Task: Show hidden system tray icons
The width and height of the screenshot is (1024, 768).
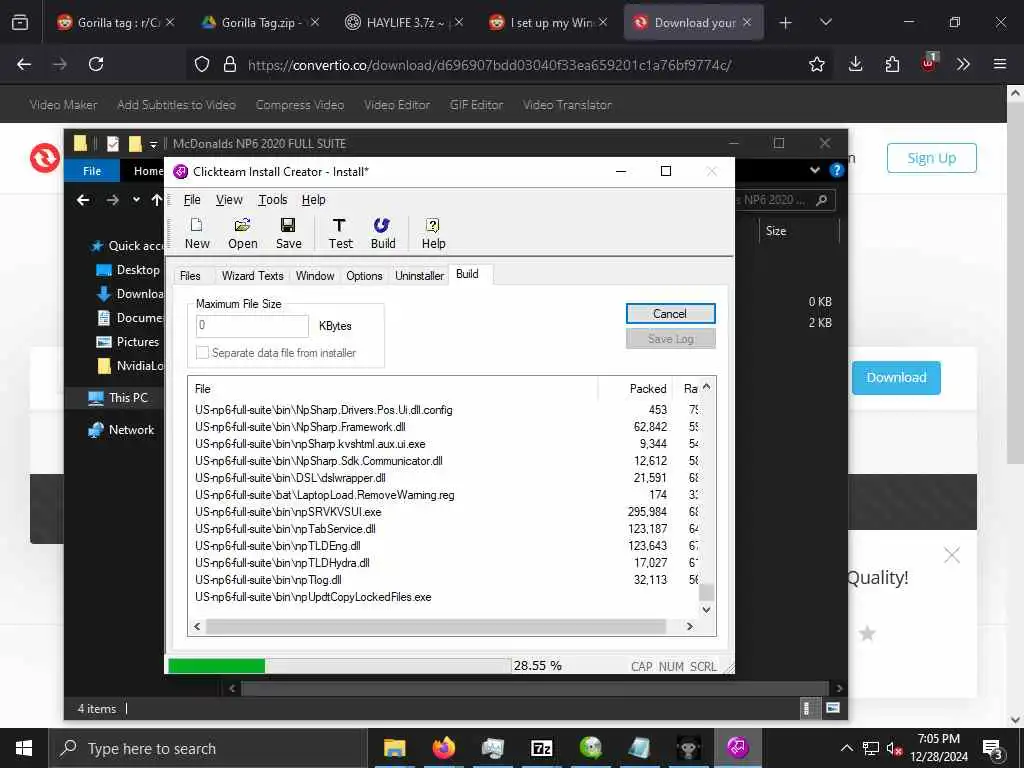Action: pyautogui.click(x=846, y=748)
